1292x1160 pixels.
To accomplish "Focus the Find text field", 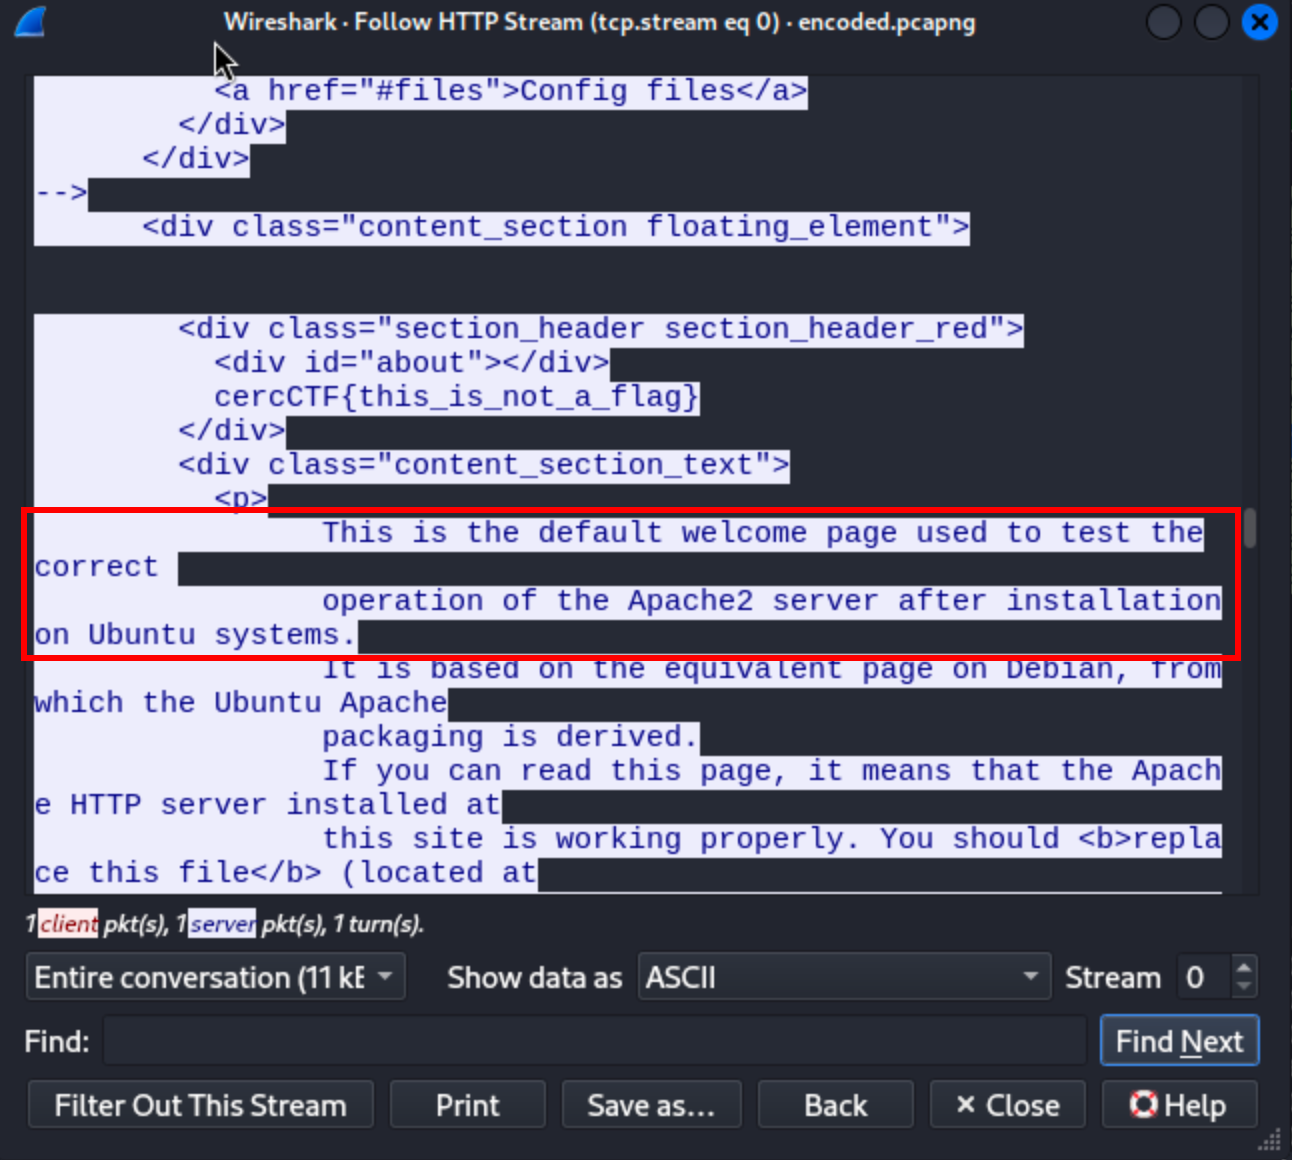I will tap(595, 1042).
